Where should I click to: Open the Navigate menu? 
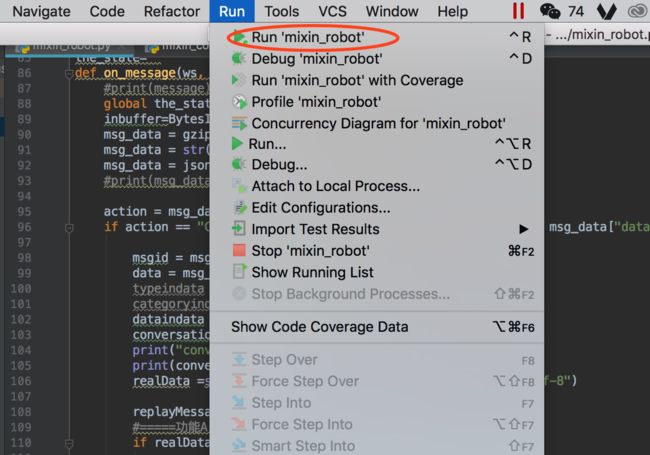click(41, 11)
